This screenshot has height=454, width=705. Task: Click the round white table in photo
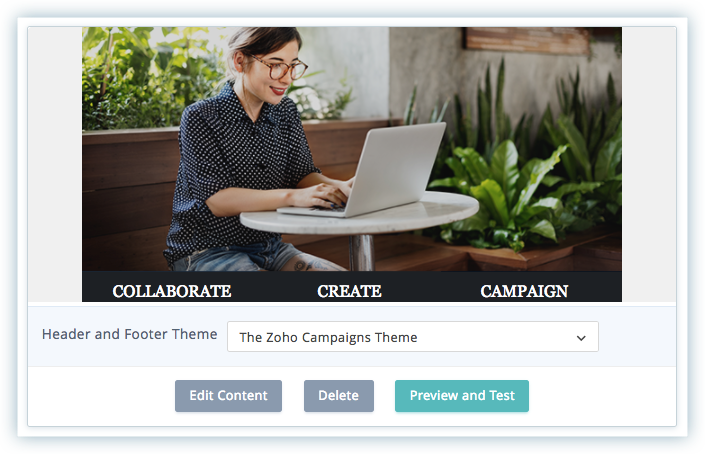pos(360,216)
